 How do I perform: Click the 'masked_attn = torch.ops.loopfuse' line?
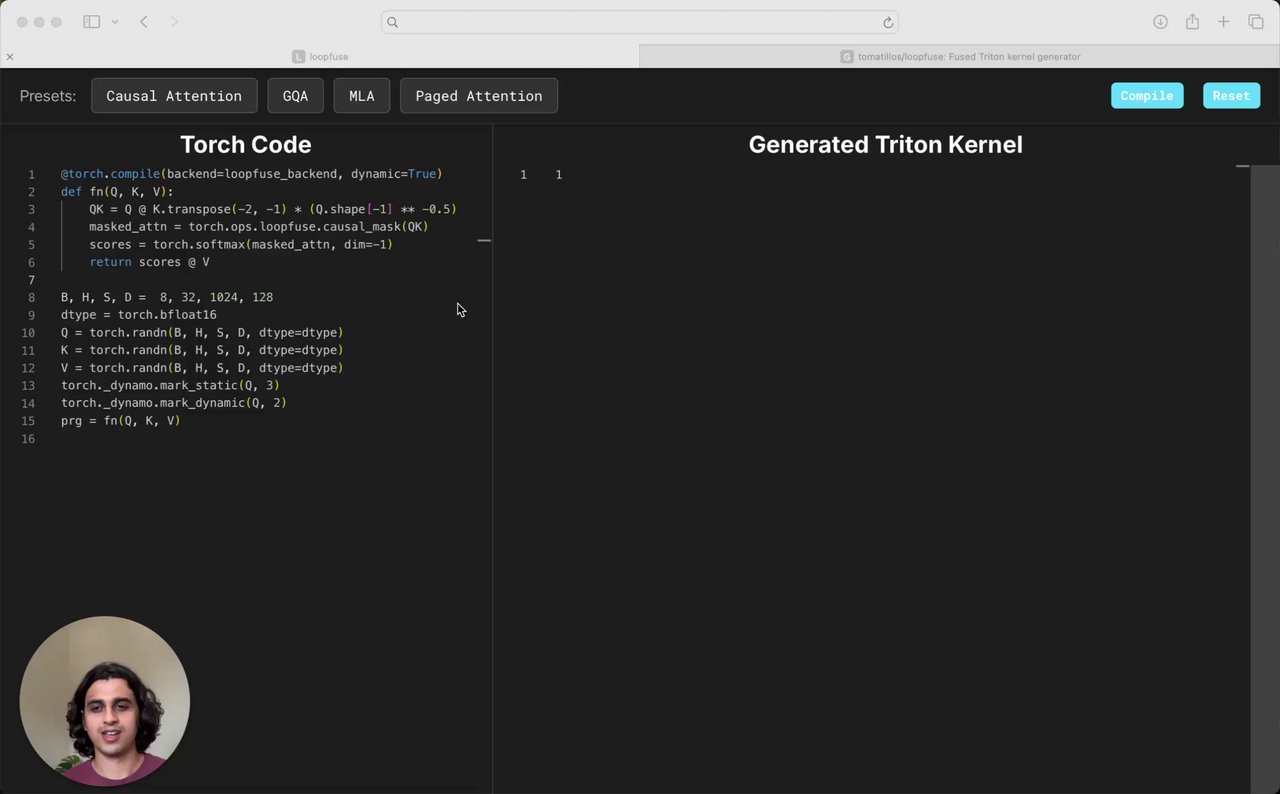[258, 227]
